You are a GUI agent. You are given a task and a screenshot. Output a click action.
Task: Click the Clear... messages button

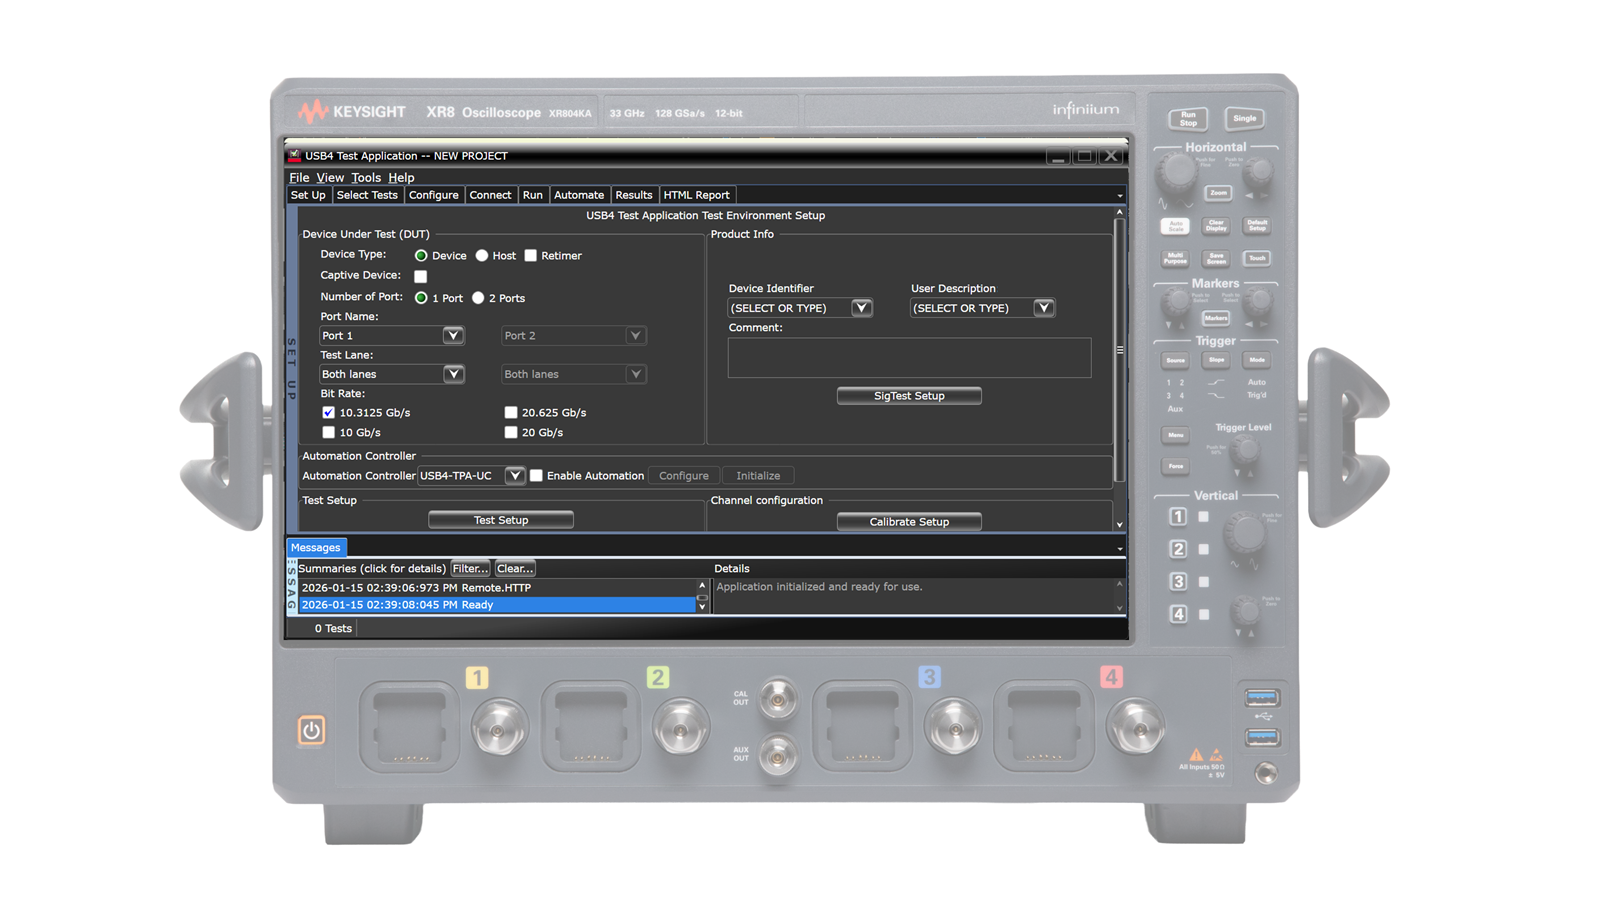coord(515,569)
